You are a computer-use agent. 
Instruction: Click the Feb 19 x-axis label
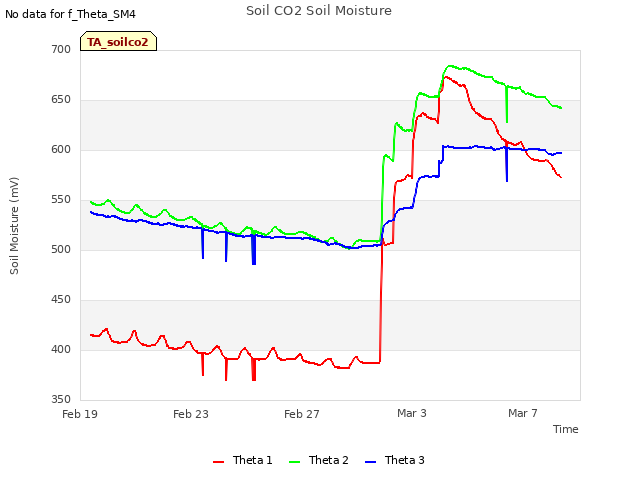[x=80, y=414]
